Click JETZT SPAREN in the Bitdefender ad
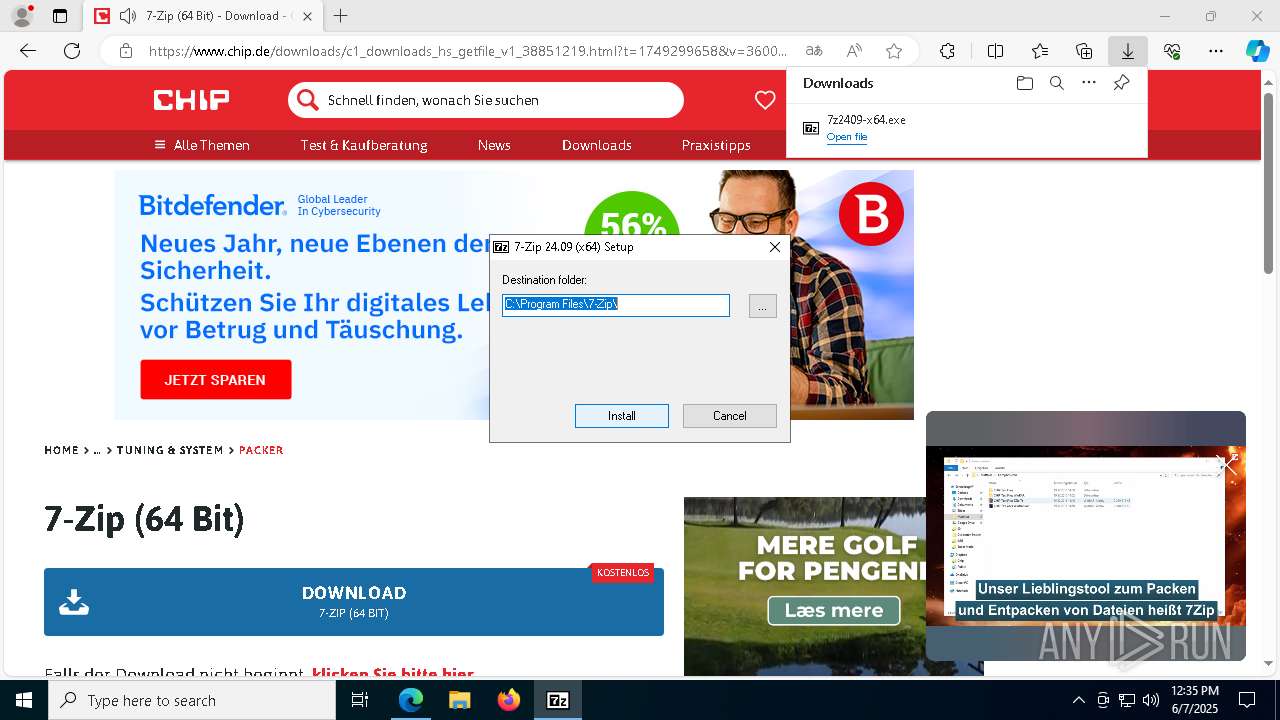This screenshot has height=720, width=1280. point(215,380)
